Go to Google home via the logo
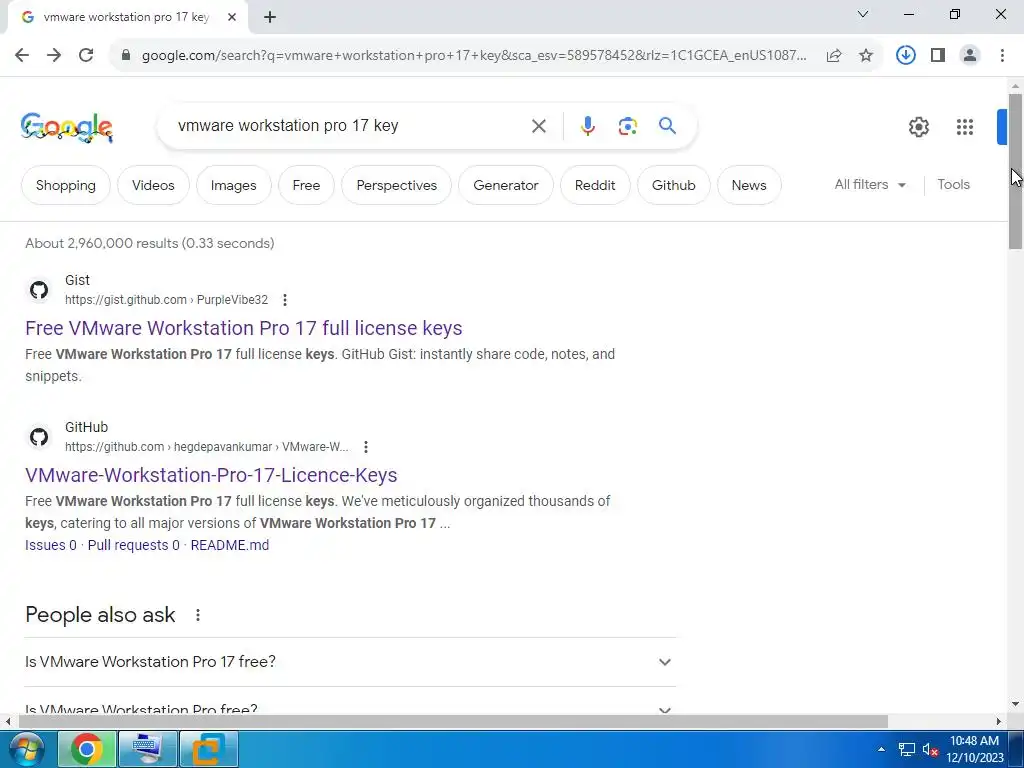This screenshot has height=768, width=1024. pos(67,127)
